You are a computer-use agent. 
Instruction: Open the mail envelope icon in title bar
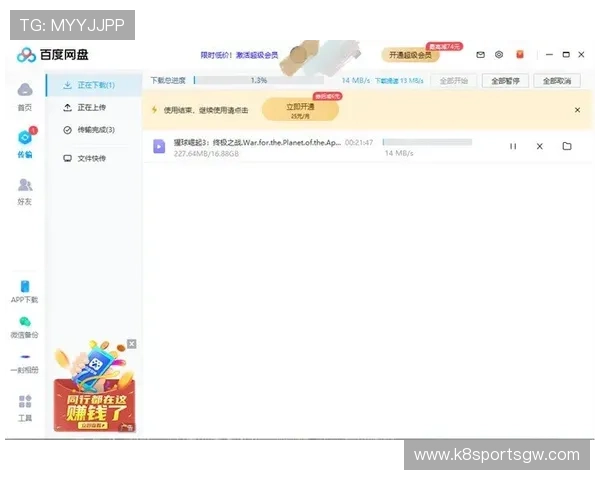(x=481, y=55)
